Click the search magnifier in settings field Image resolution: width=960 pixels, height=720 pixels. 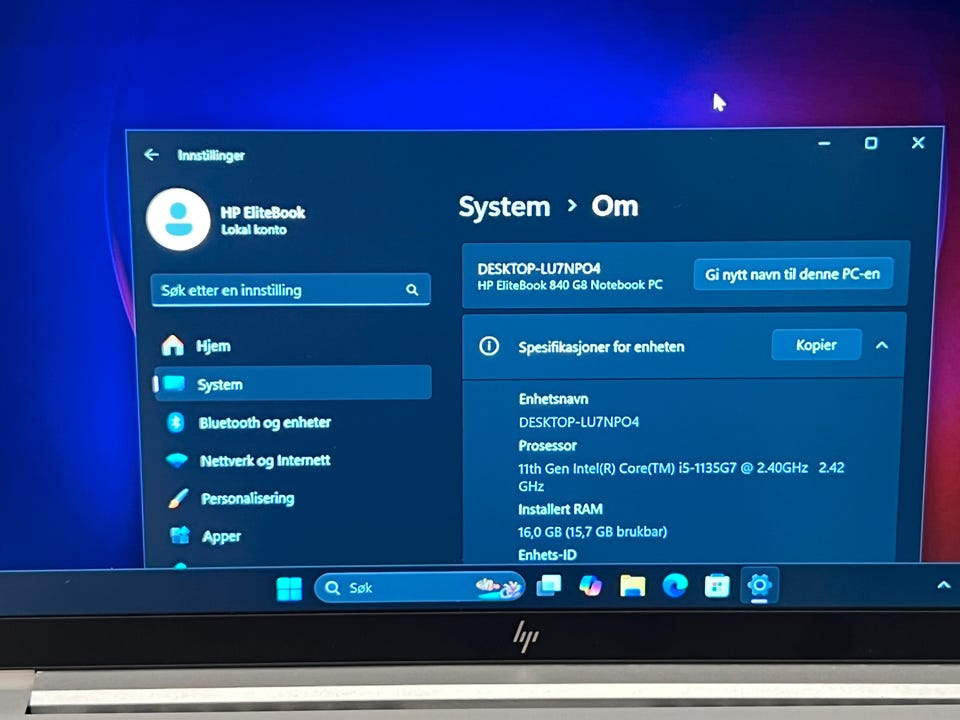tap(412, 290)
